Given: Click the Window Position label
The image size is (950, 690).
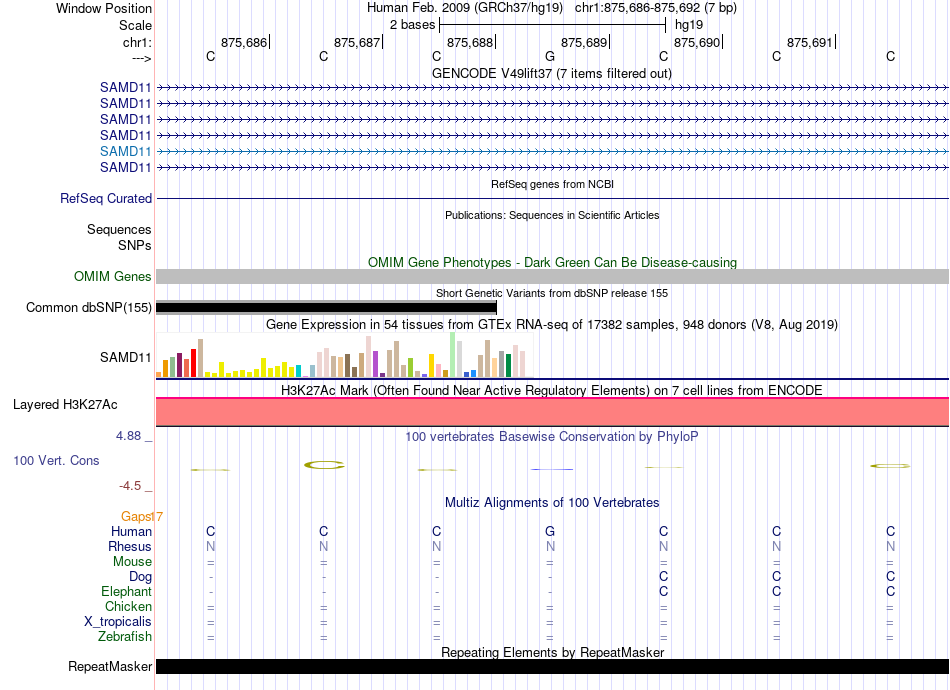Looking at the screenshot, I should tap(104, 8).
